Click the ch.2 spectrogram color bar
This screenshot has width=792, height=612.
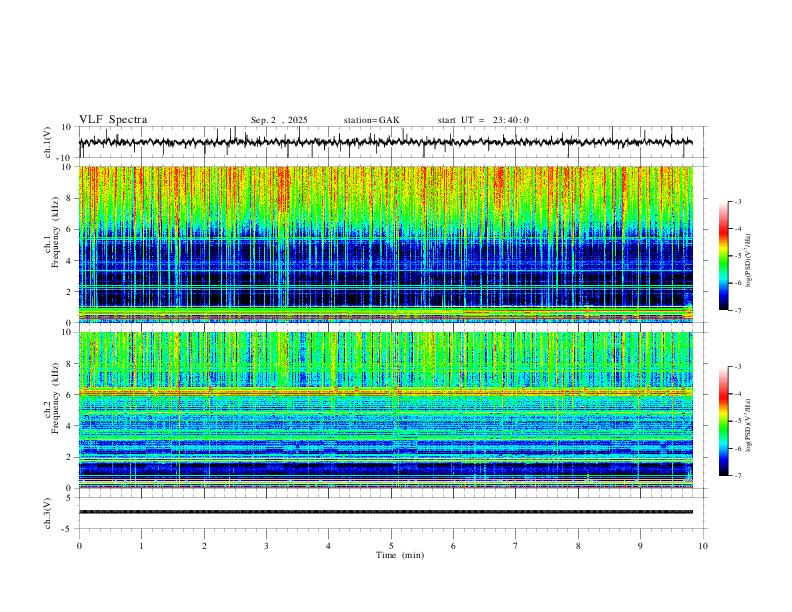pos(724,421)
